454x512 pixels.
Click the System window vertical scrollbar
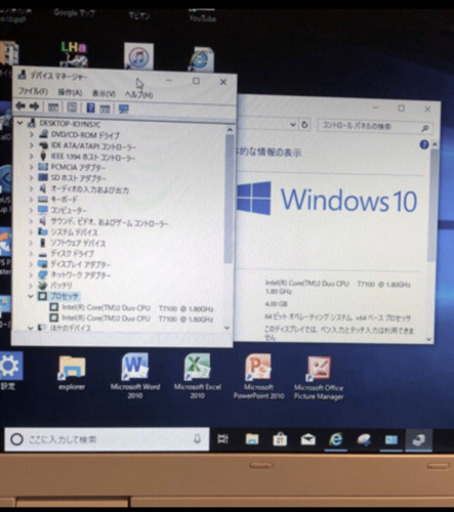[432, 205]
